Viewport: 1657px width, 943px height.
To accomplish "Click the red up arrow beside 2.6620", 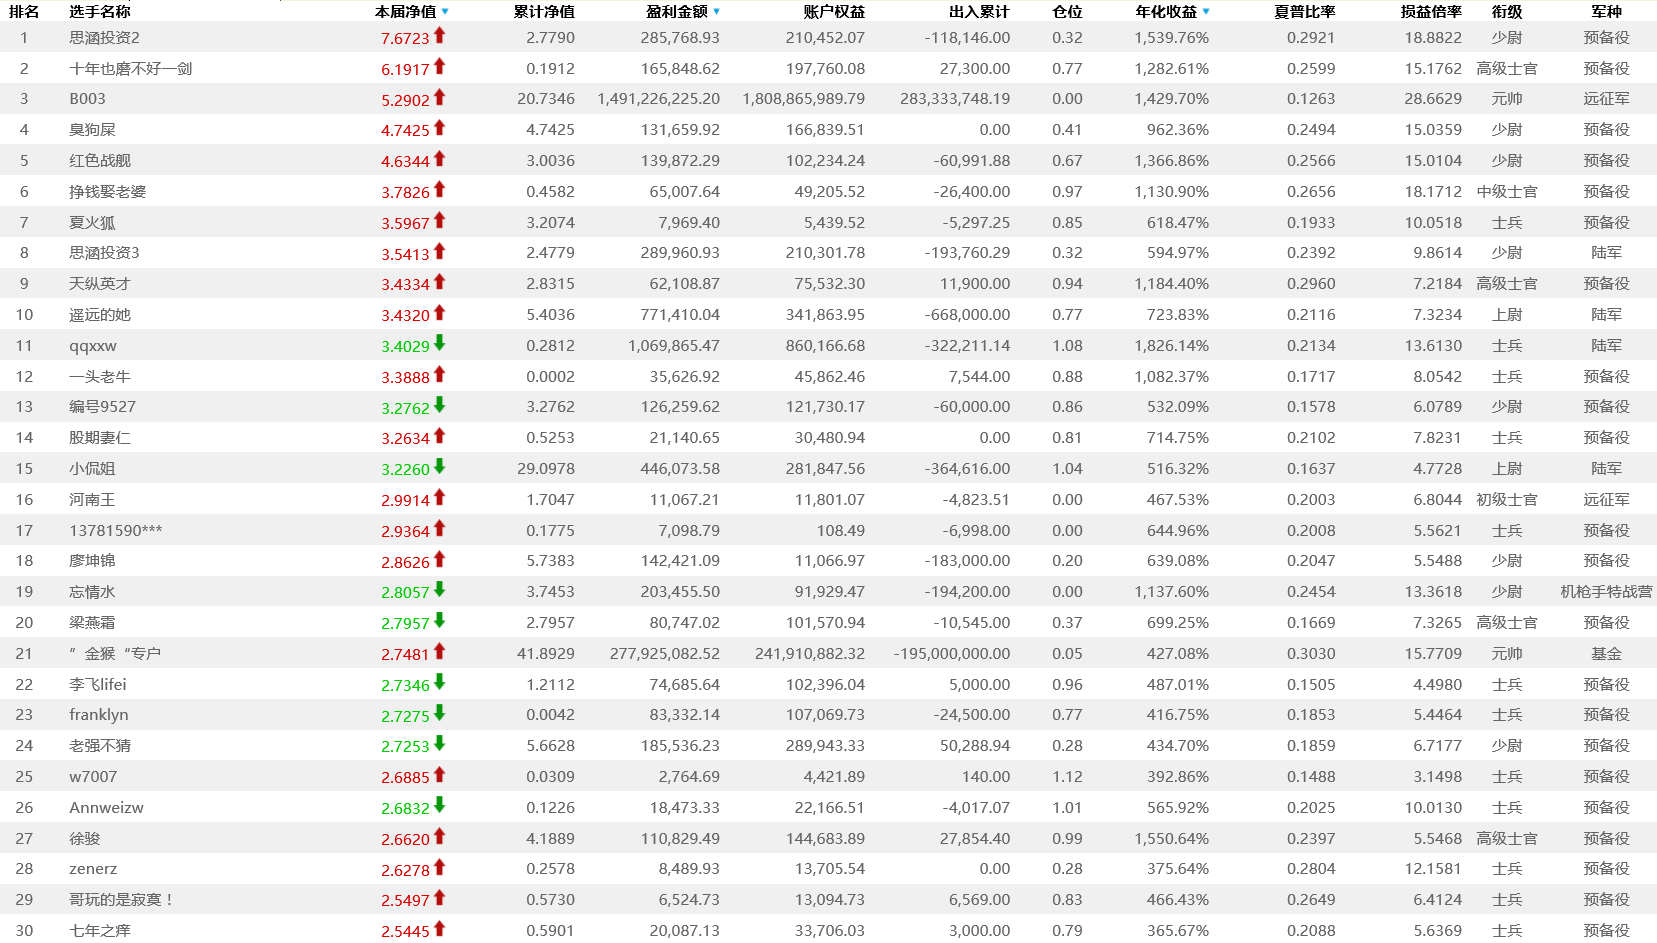I will [x=439, y=837].
